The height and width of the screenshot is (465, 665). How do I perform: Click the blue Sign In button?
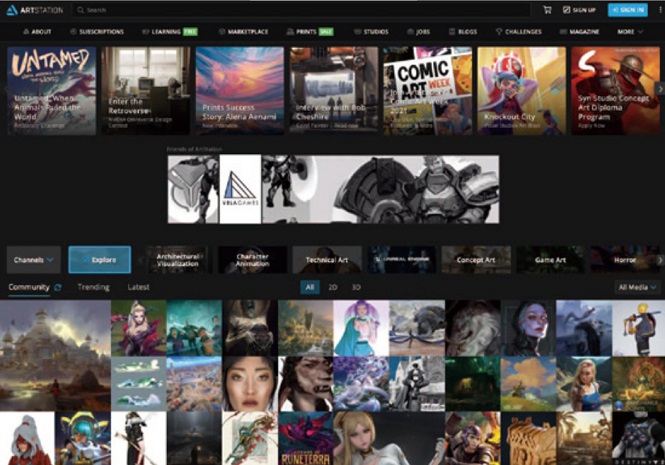pyautogui.click(x=628, y=10)
